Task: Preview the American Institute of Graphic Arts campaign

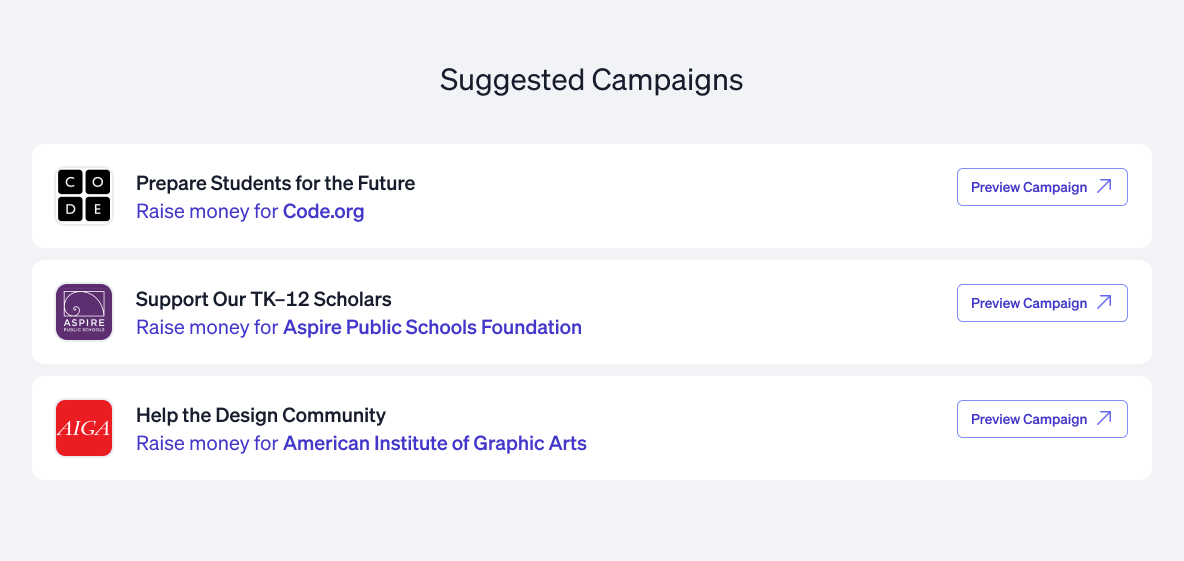Action: [x=1042, y=419]
